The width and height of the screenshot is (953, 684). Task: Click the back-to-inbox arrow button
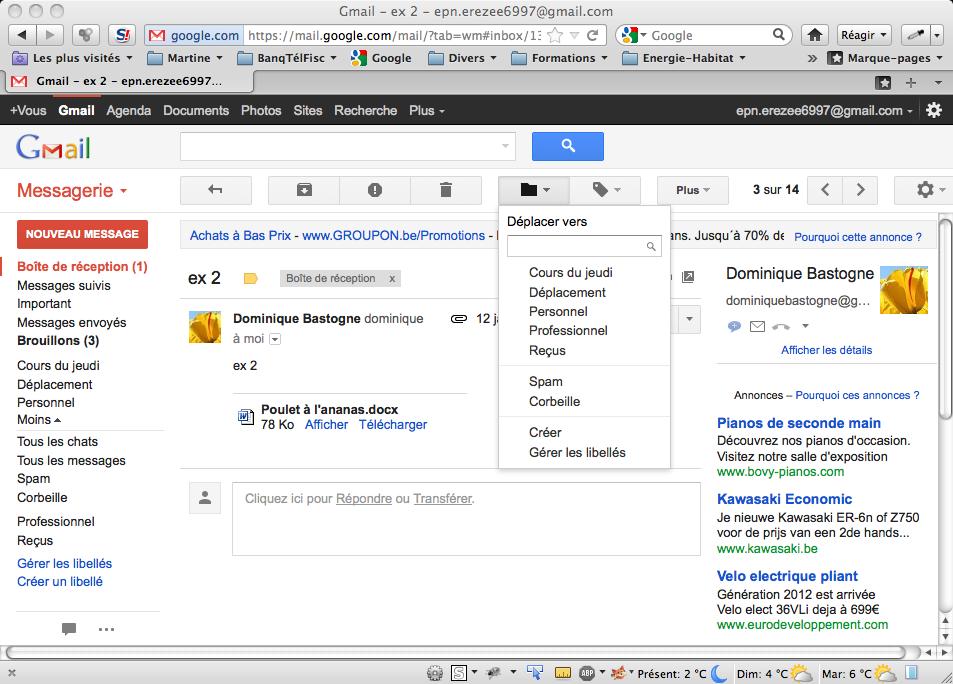216,190
